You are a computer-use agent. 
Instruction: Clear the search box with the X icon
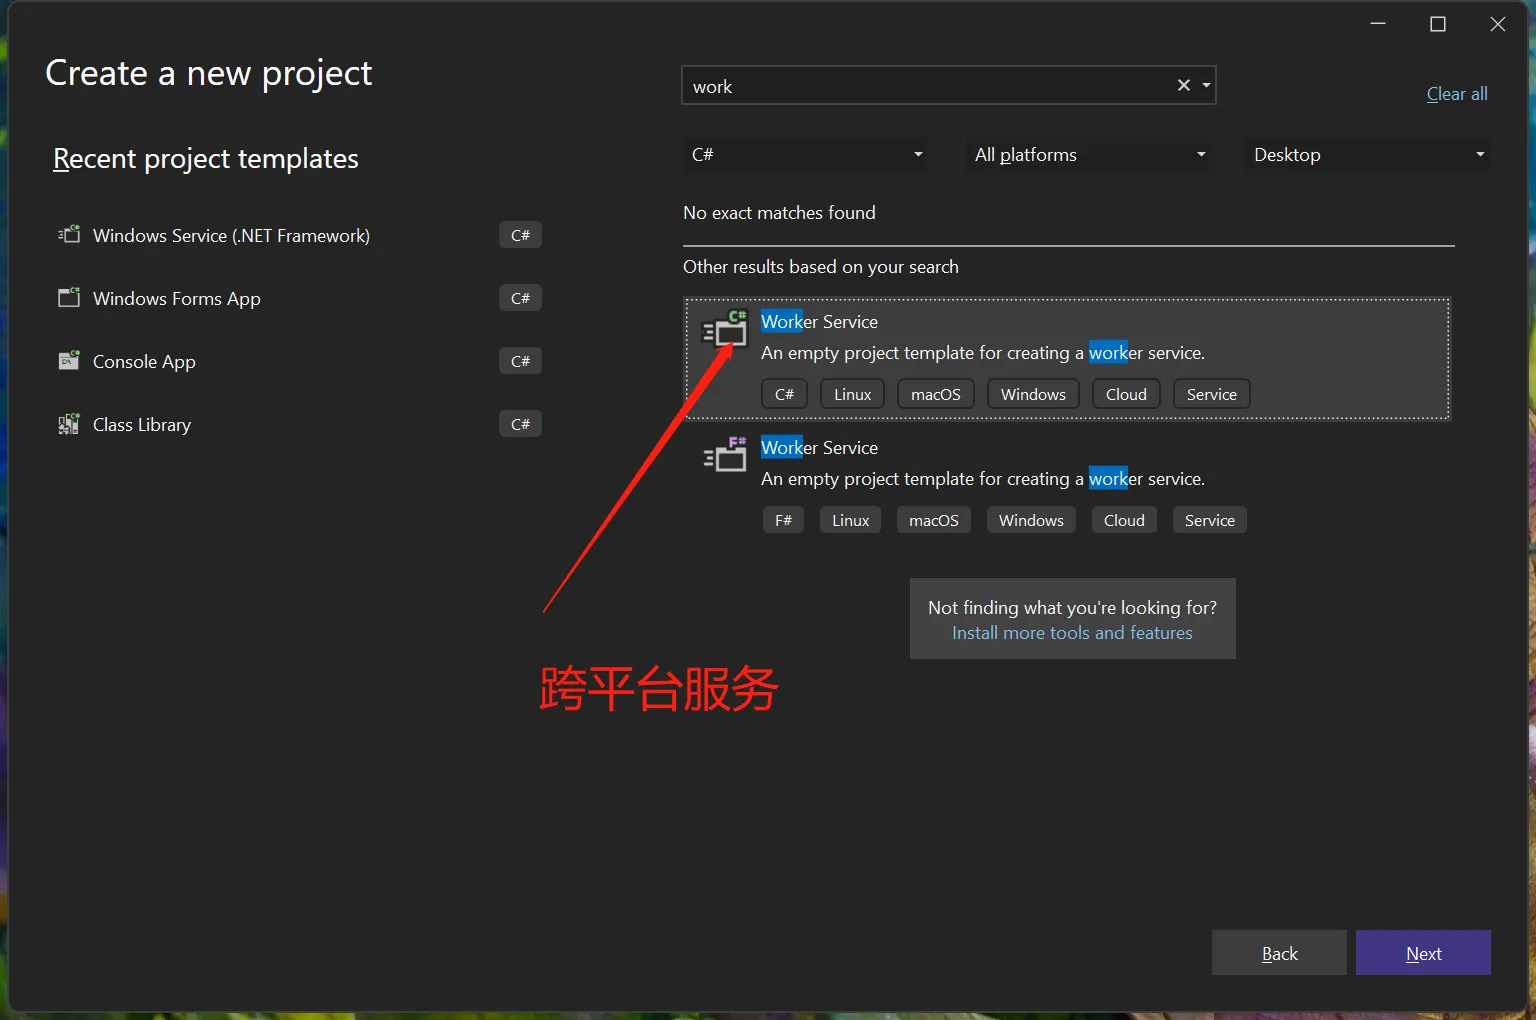point(1184,85)
